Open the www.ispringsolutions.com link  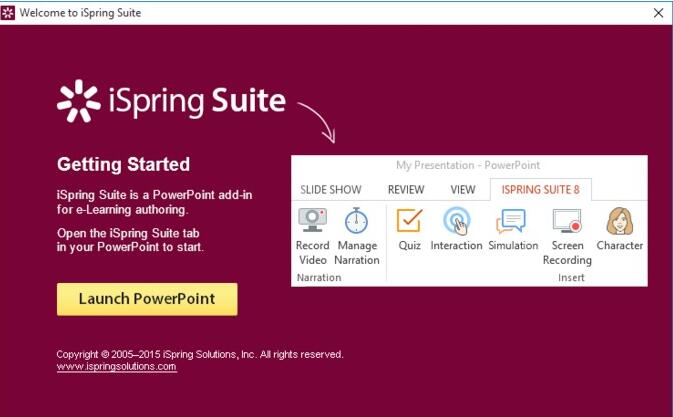click(116, 366)
